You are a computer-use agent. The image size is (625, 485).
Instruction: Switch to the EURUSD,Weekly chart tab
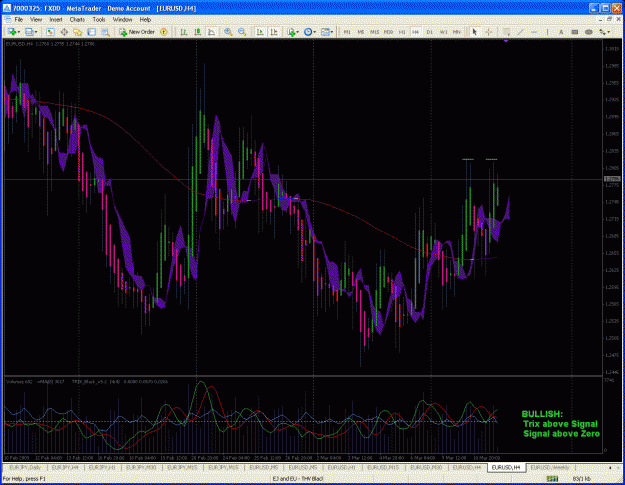point(550,467)
